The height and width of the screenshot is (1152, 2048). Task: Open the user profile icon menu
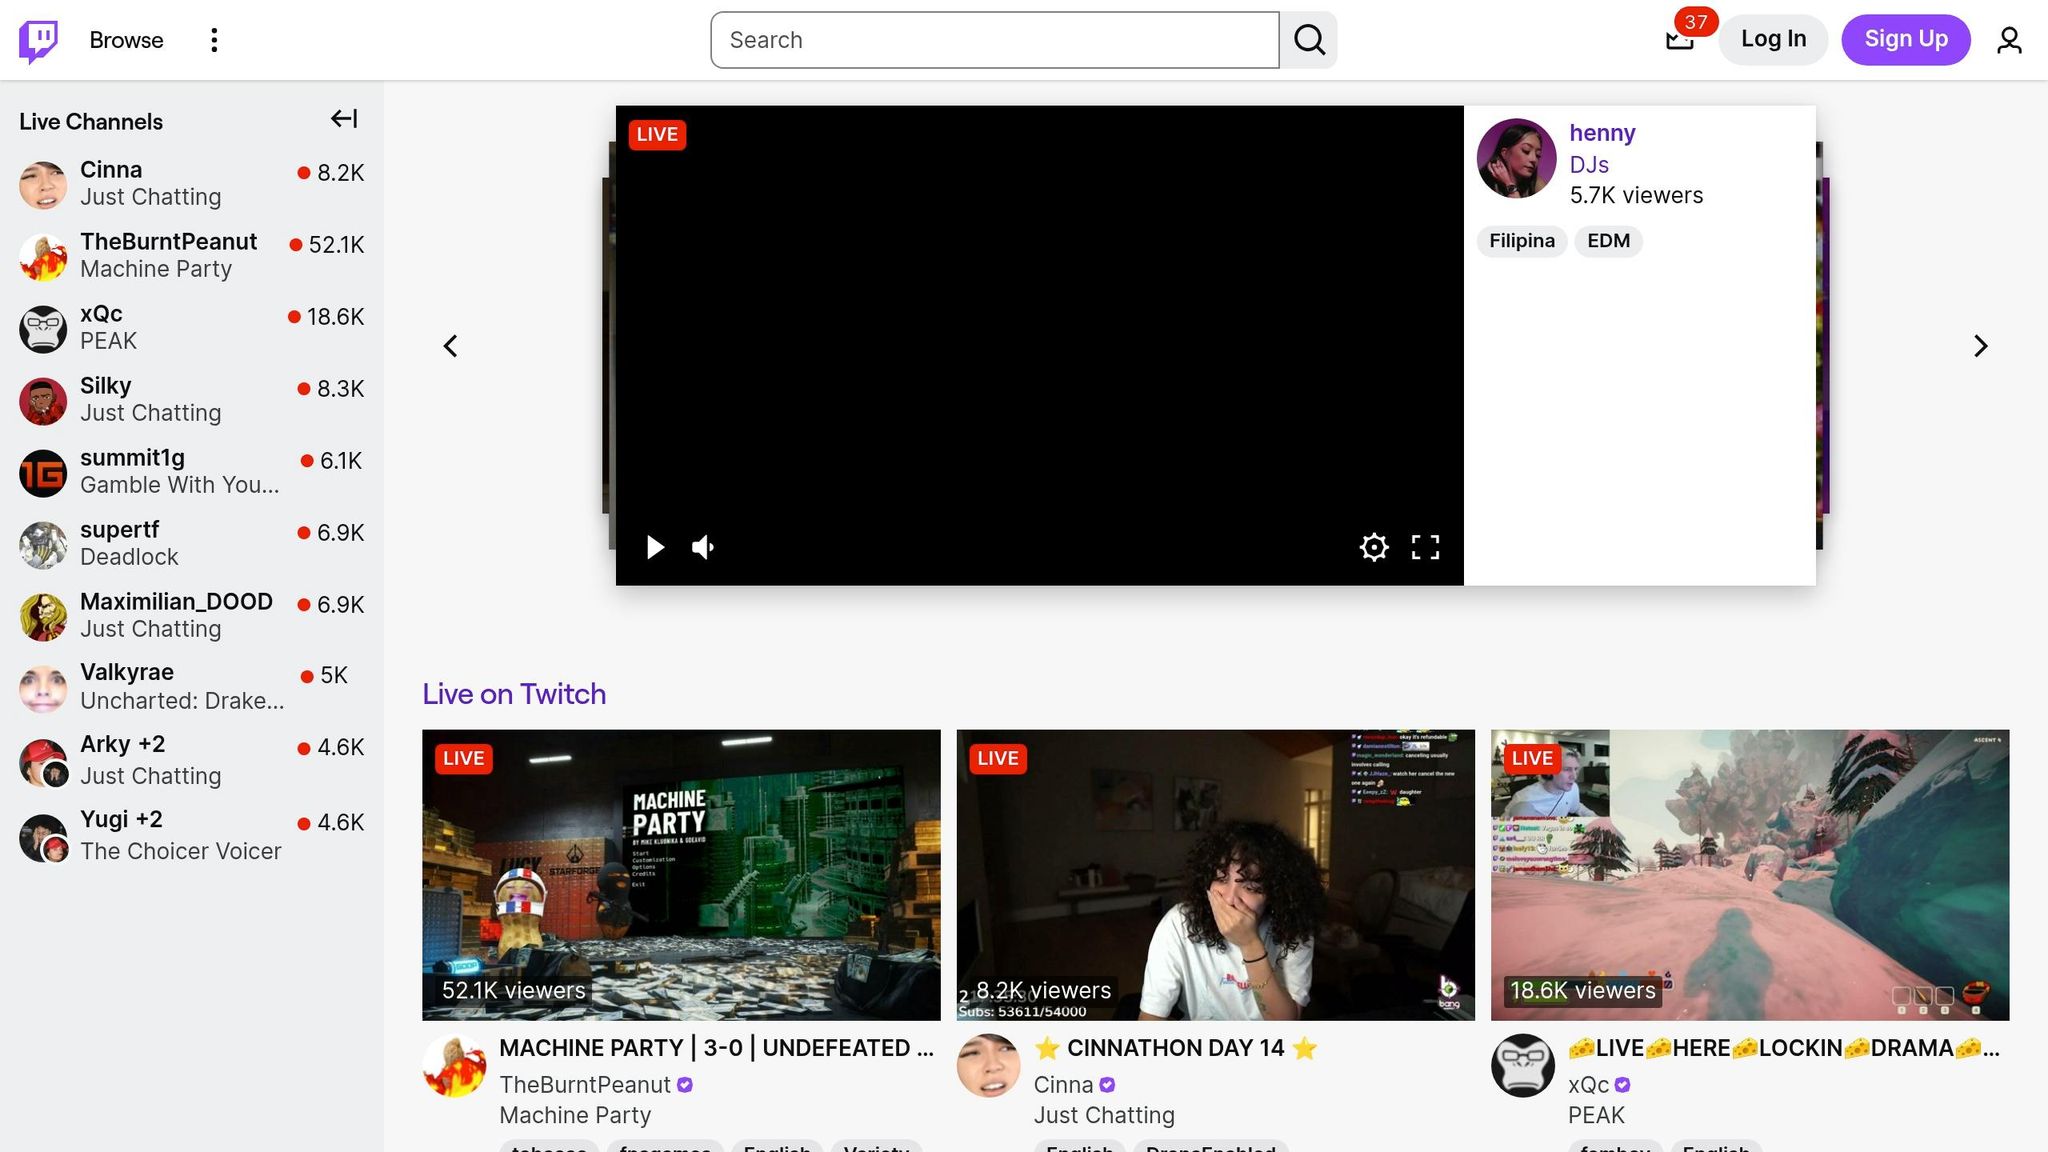pyautogui.click(x=2009, y=40)
